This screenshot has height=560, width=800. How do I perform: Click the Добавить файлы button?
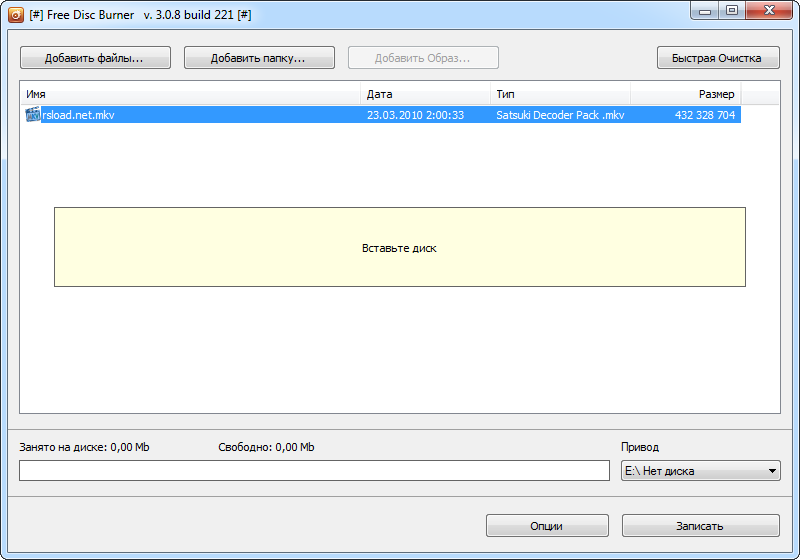tap(95, 58)
